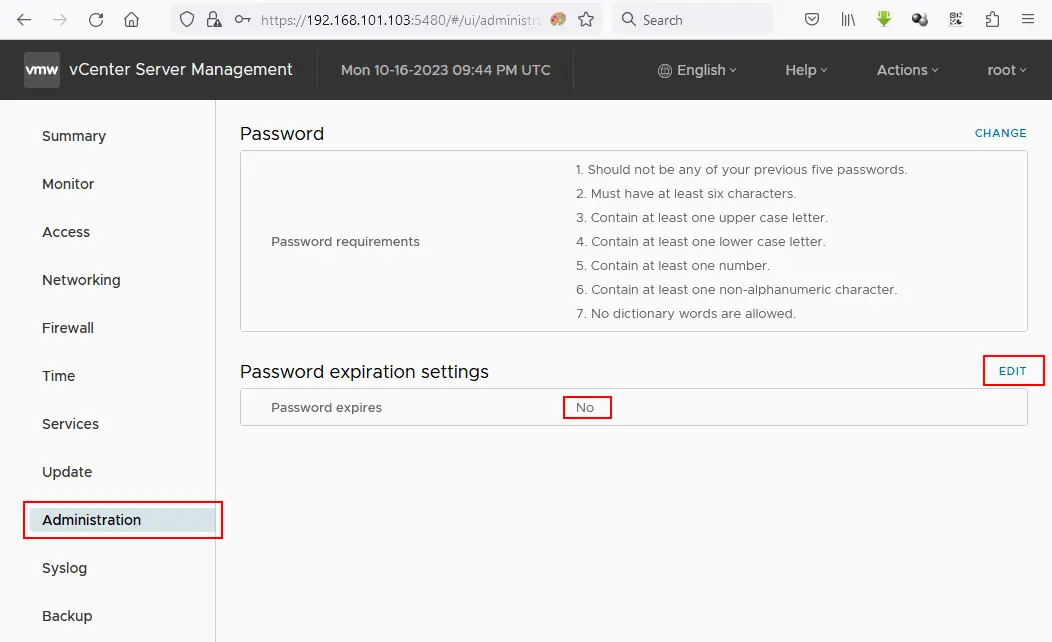This screenshot has height=642, width=1052.
Task: Open the Actions dropdown
Action: click(x=907, y=70)
